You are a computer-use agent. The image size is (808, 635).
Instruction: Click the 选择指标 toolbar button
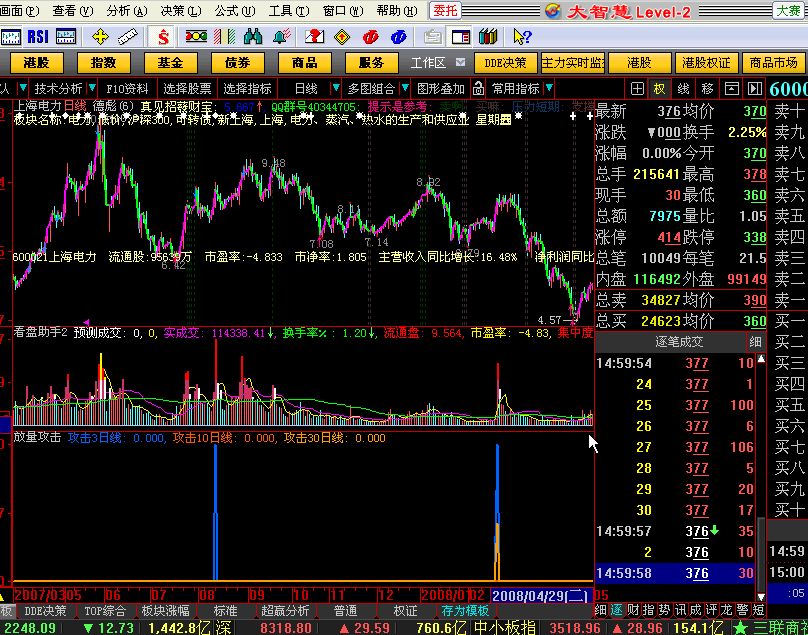click(x=247, y=89)
